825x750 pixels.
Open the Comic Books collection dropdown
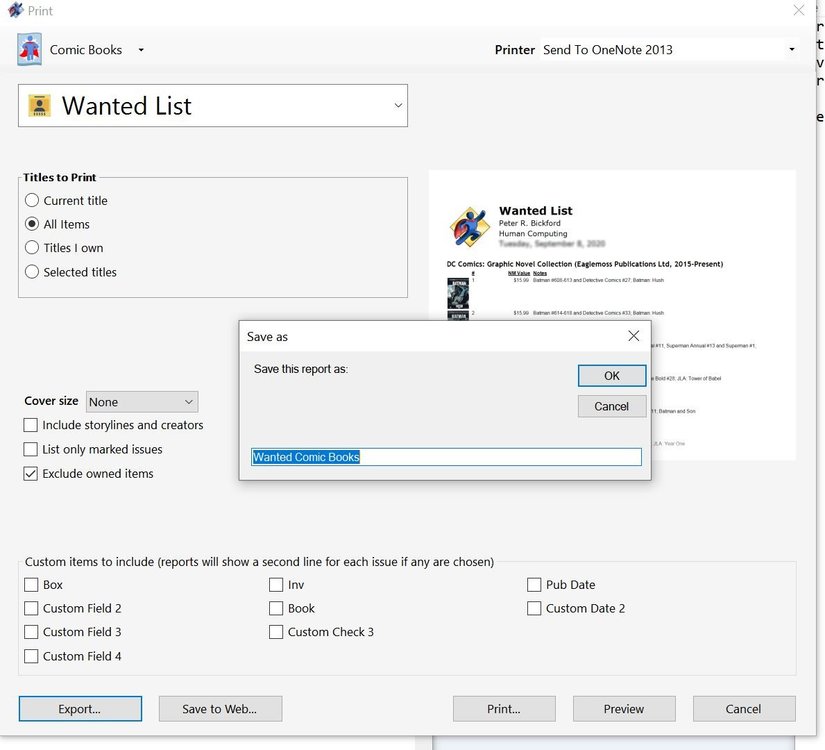141,50
